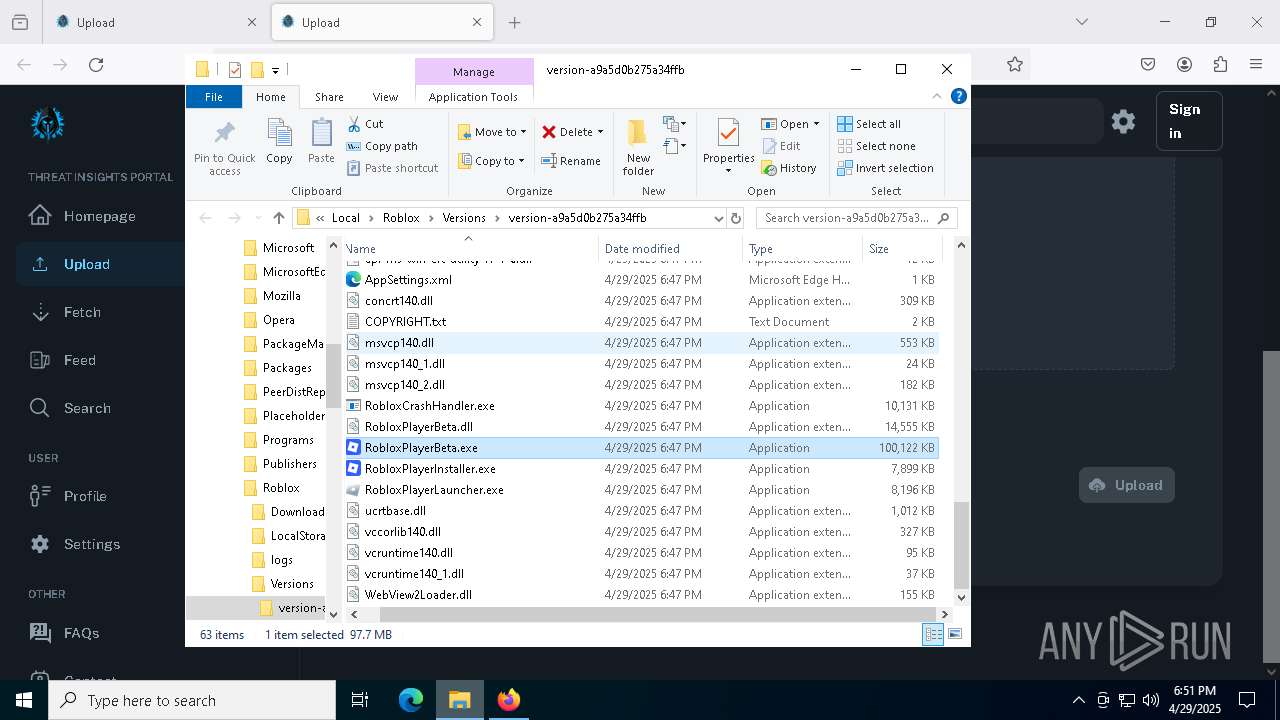This screenshot has width=1280, height=720.
Task: Open address bar history dropdown
Action: pos(718,218)
